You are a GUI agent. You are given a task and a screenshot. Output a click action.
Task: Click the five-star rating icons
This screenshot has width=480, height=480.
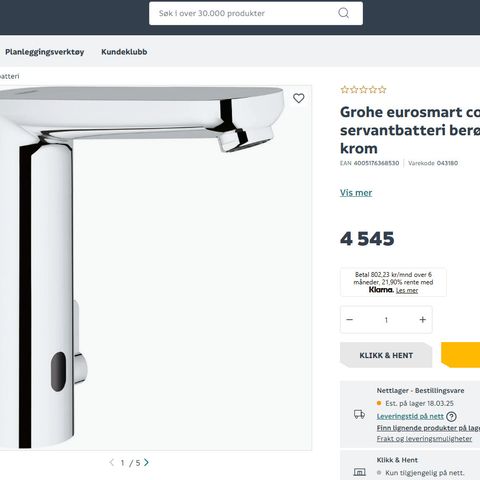pos(363,89)
